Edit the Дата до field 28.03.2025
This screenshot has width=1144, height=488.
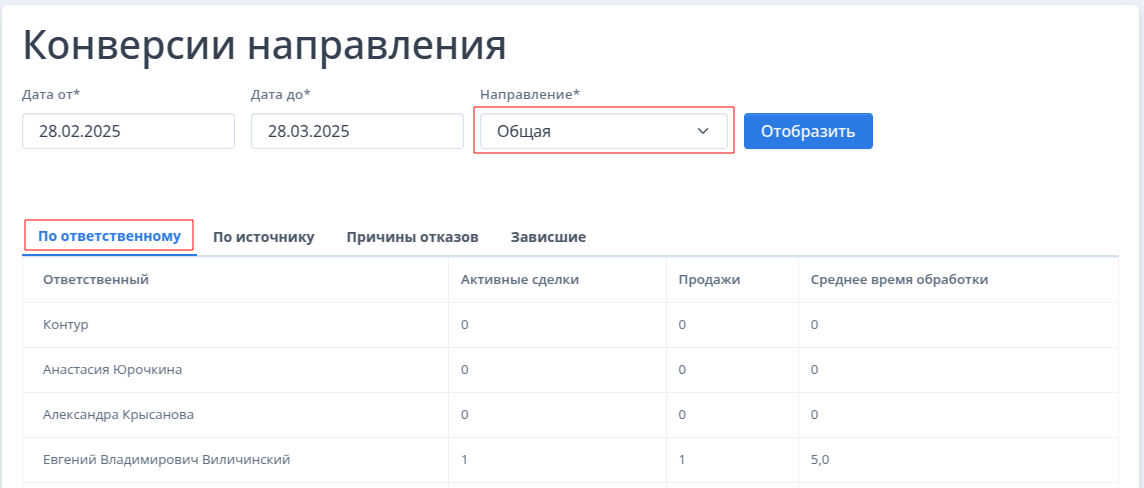coord(358,131)
